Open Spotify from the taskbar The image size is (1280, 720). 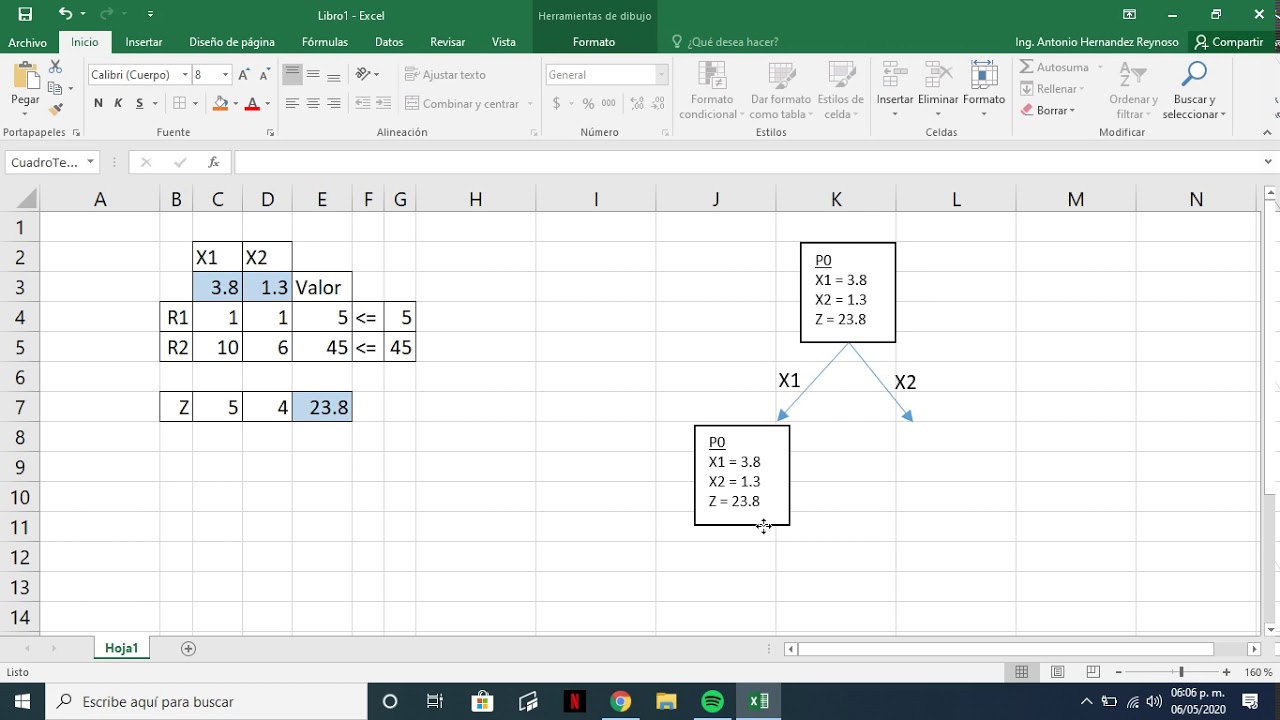(712, 701)
